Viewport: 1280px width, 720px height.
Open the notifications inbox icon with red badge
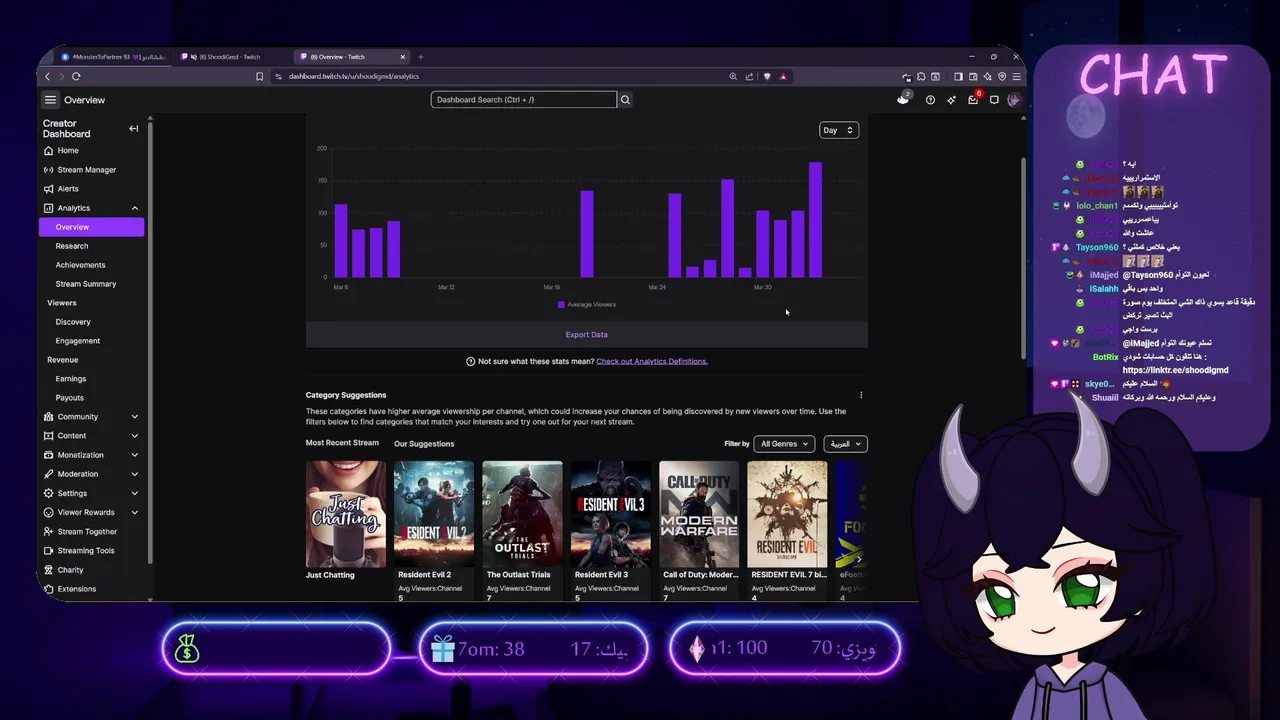coord(973,99)
